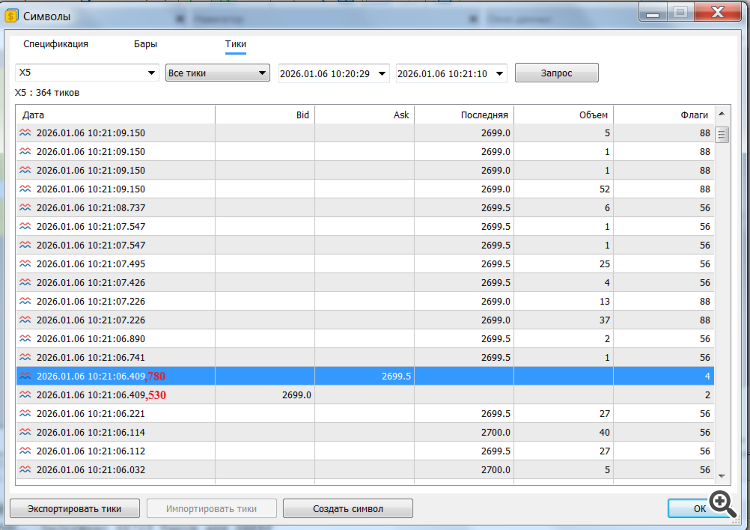Click tick icon of row 10:21:06.741
Viewport: 750px width, 530px height.
[25, 357]
